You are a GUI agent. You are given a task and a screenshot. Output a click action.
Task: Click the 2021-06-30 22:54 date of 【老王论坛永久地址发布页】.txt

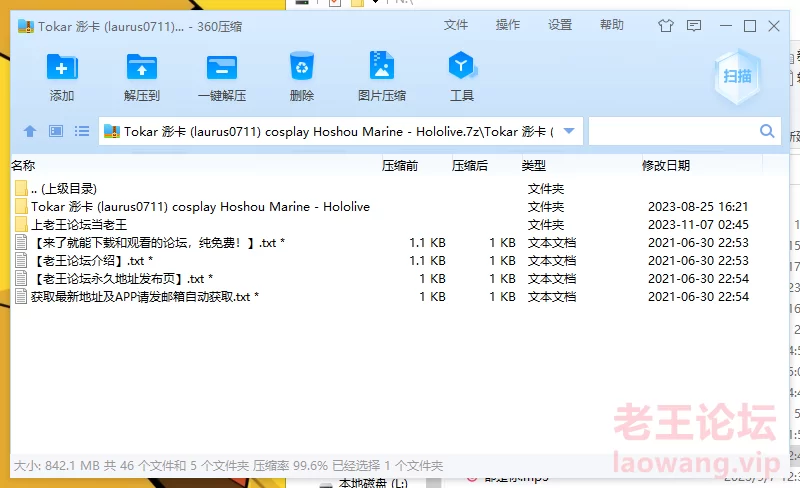[698, 278]
